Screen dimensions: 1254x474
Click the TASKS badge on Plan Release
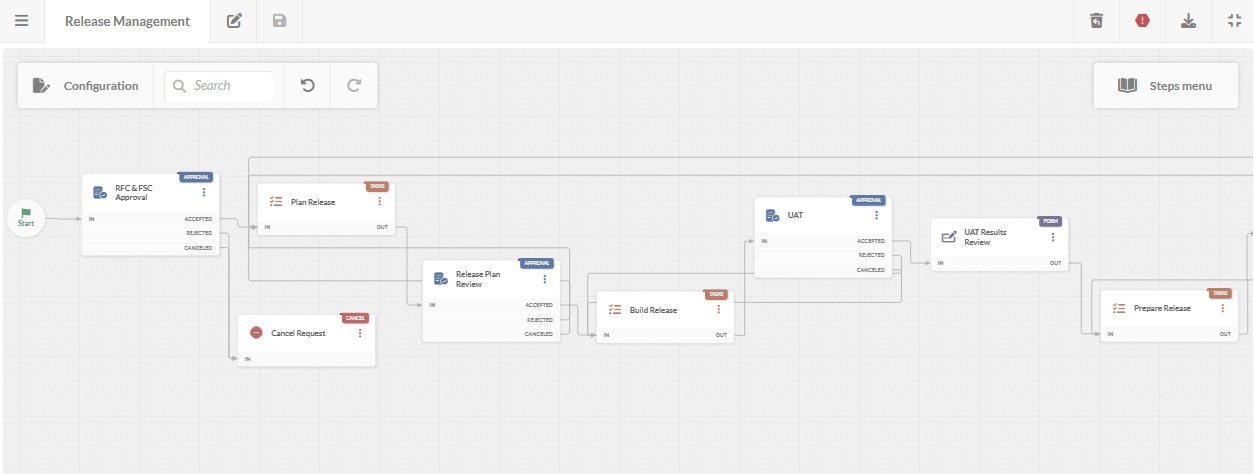coord(377,186)
